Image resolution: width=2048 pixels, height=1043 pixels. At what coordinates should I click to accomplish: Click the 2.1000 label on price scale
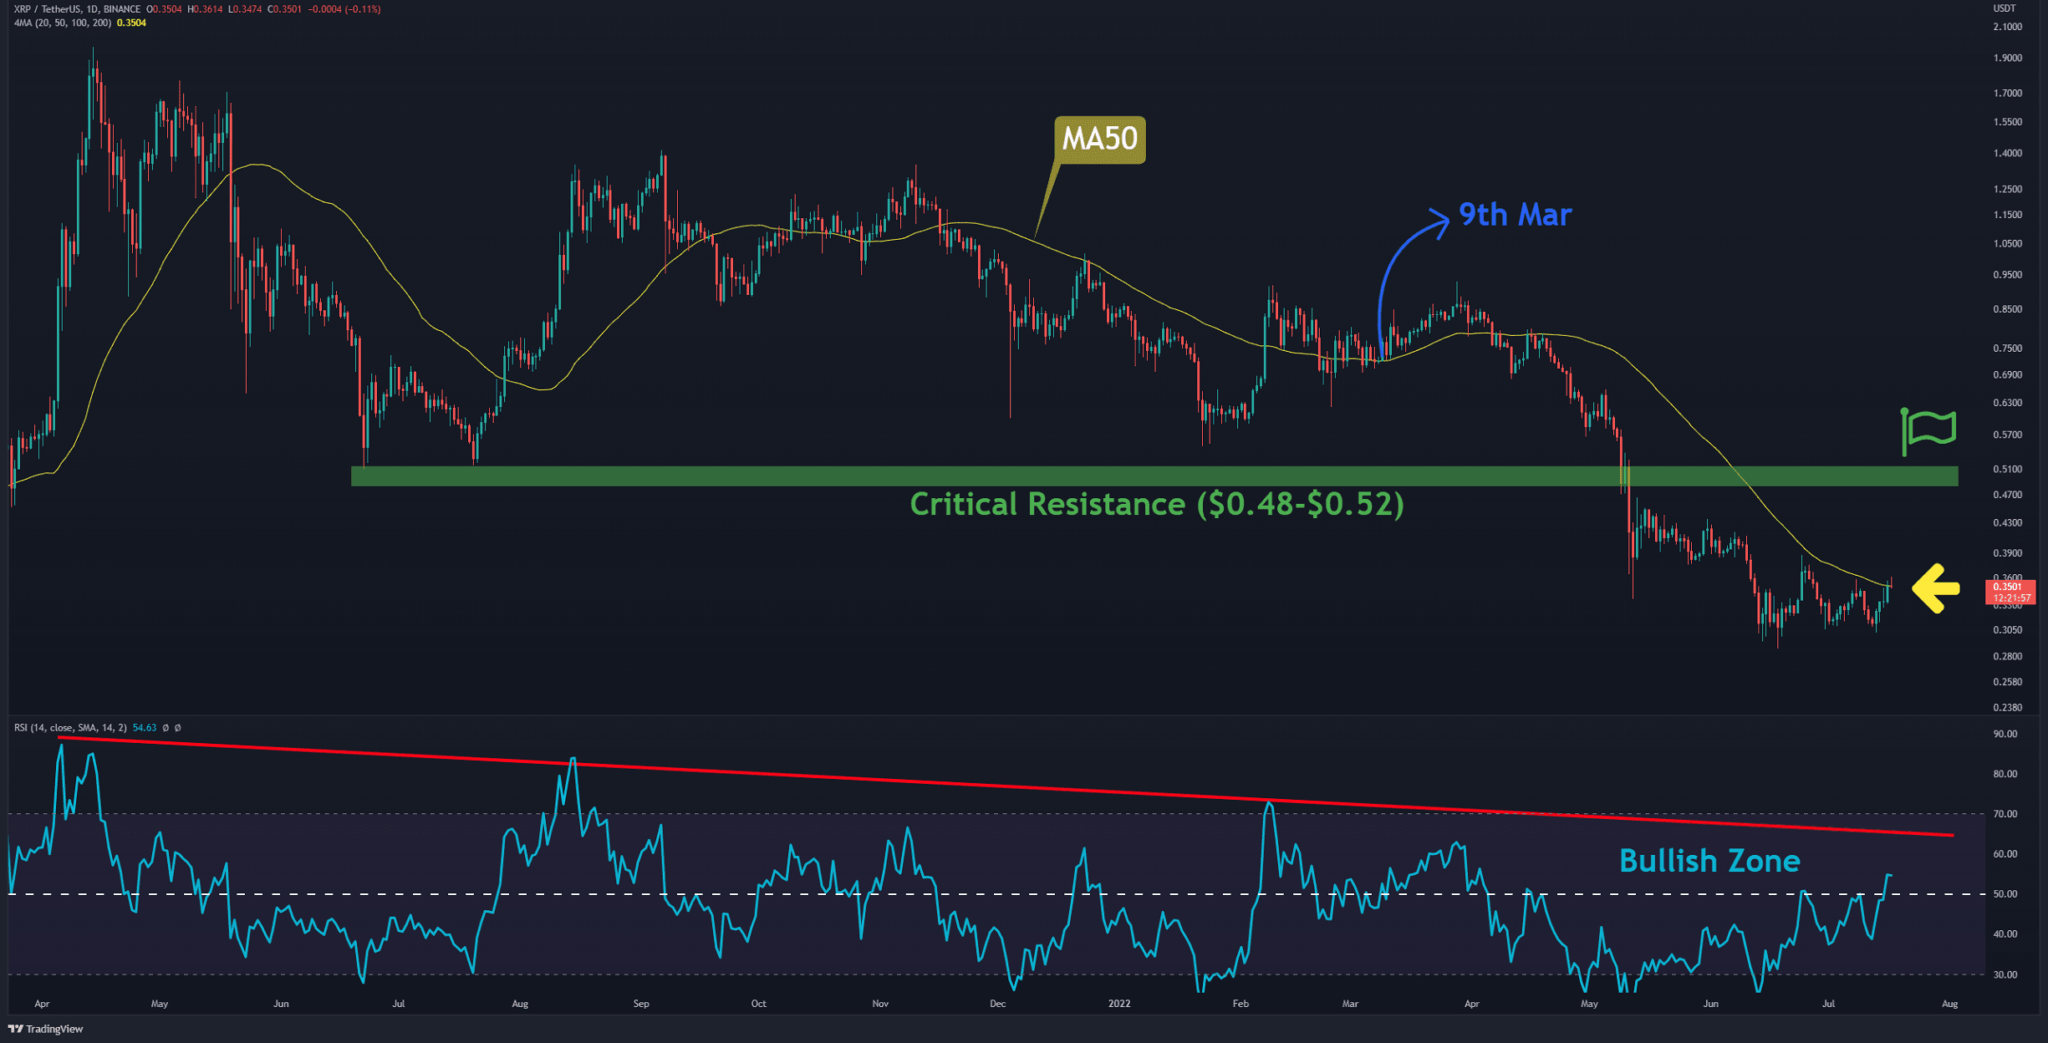(2007, 28)
